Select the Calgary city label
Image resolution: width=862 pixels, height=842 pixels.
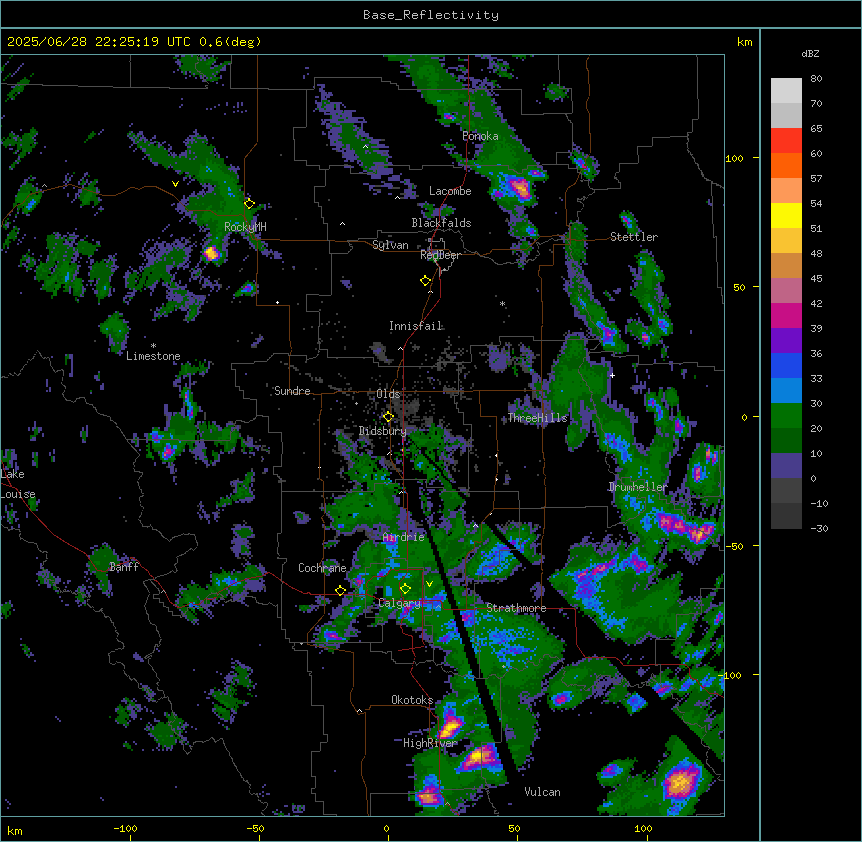[400, 603]
